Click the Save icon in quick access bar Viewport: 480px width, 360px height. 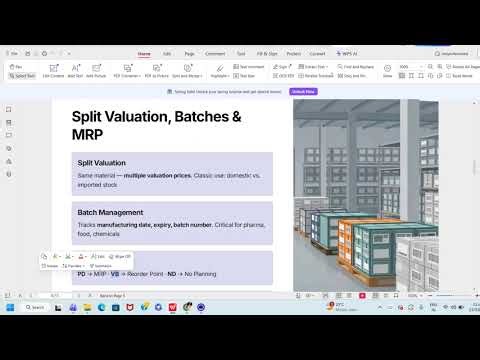pos(28,54)
